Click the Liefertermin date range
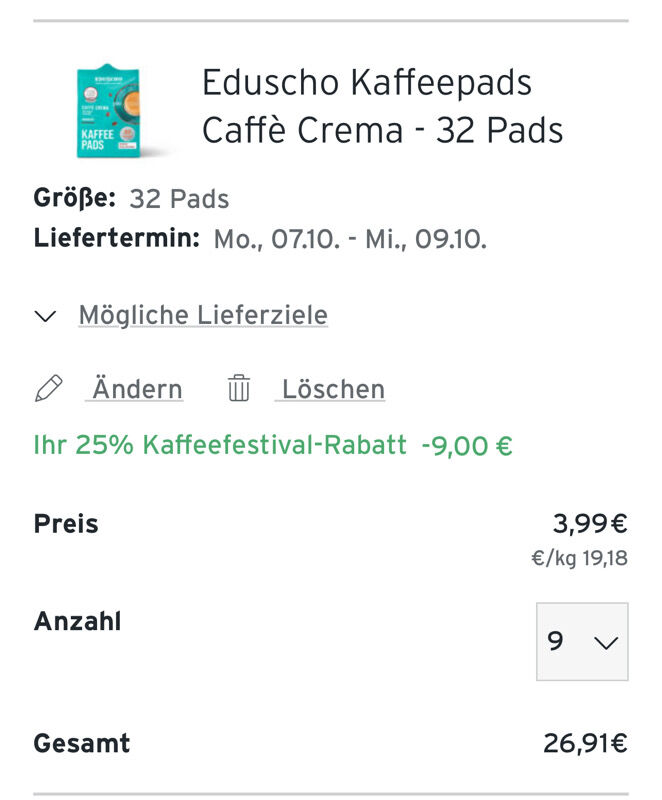This screenshot has width=662, height=800. pos(350,239)
